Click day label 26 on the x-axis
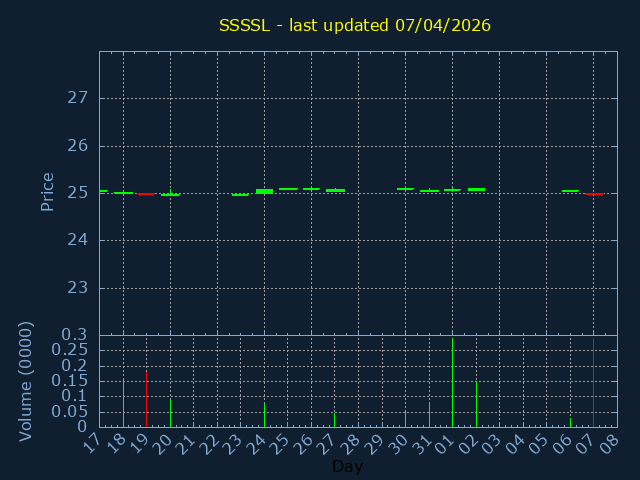This screenshot has height=480, width=640. (304, 444)
